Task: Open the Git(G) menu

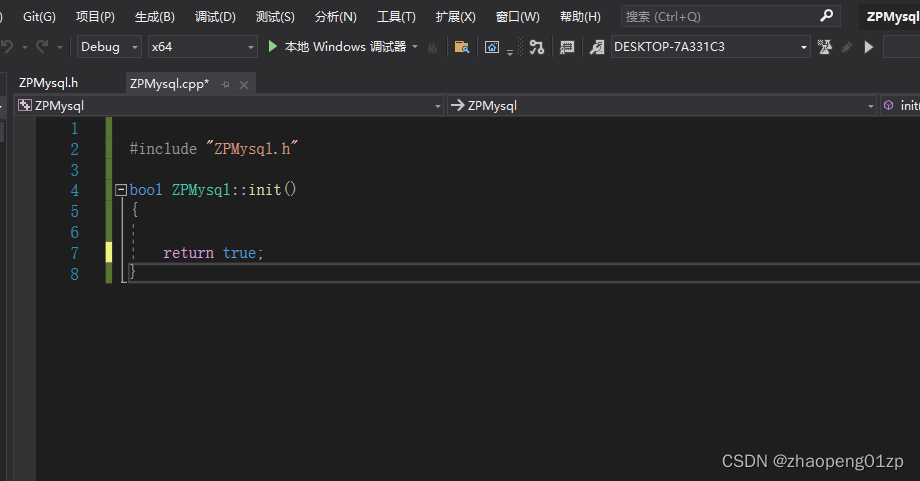Action: (x=39, y=16)
